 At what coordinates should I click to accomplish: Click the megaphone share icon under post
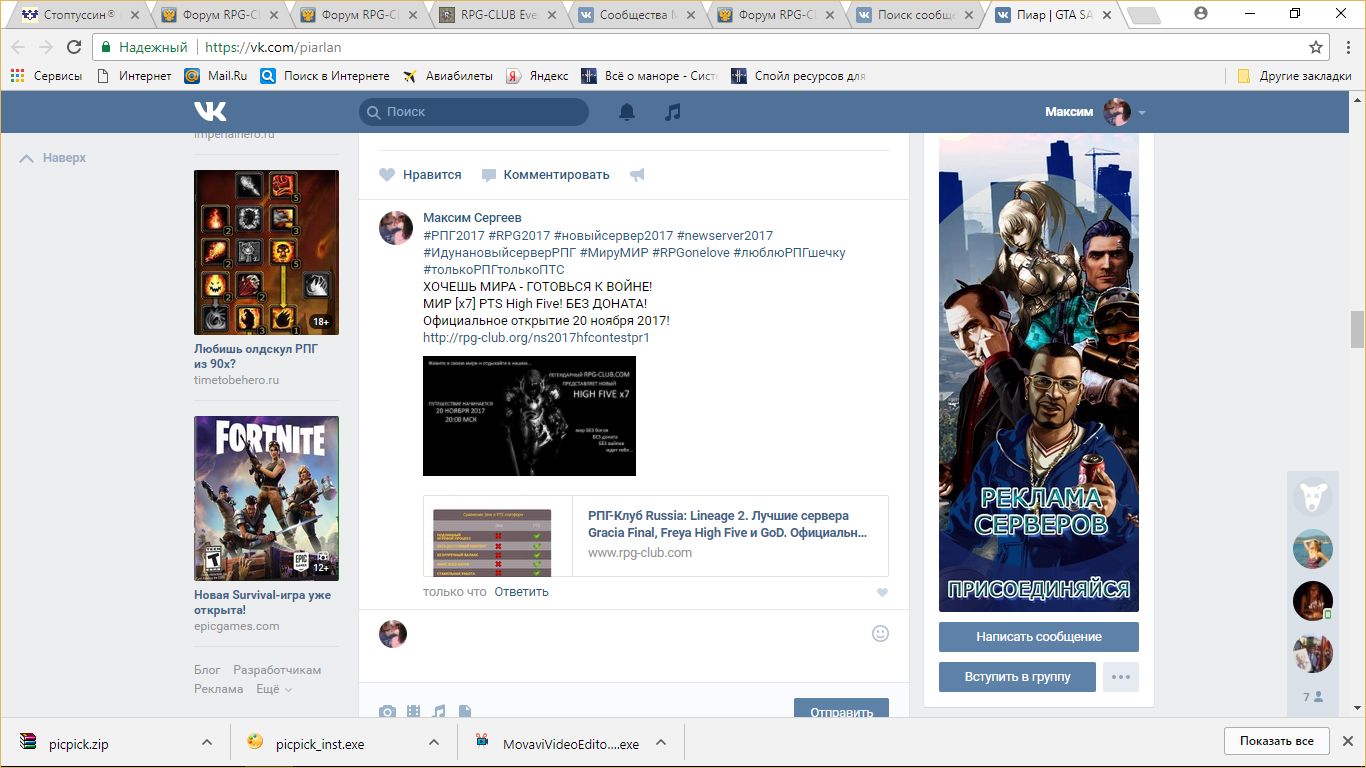click(637, 175)
